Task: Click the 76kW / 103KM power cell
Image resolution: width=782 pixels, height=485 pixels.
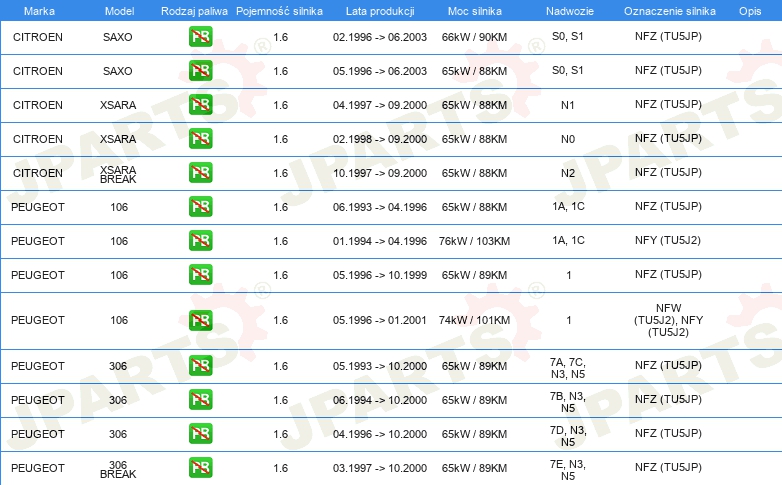Action: pos(474,241)
